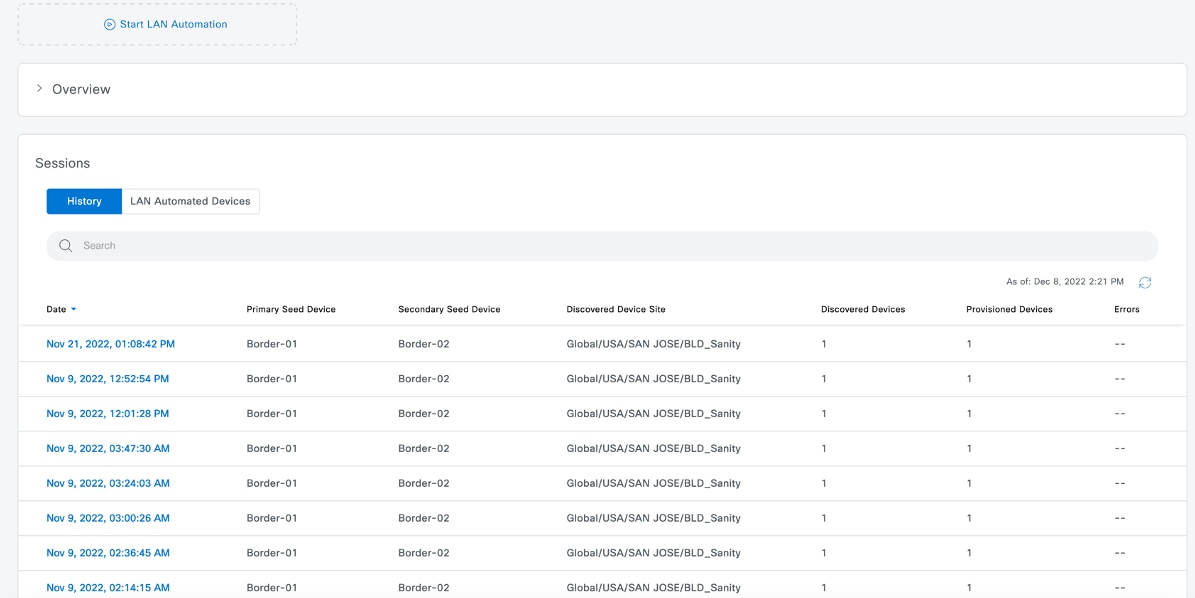The width and height of the screenshot is (1195, 598).
Task: Open session Nov 21, 2022, 01:08:42 PM
Action: 111,344
